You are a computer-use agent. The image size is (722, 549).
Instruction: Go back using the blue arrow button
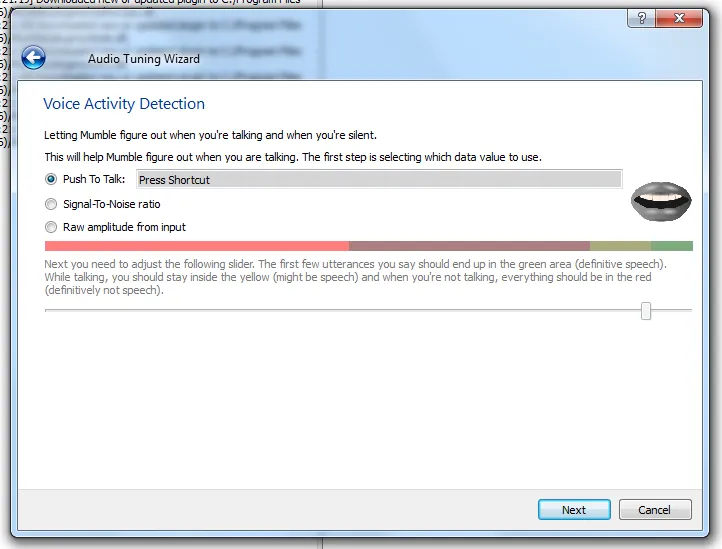click(33, 58)
